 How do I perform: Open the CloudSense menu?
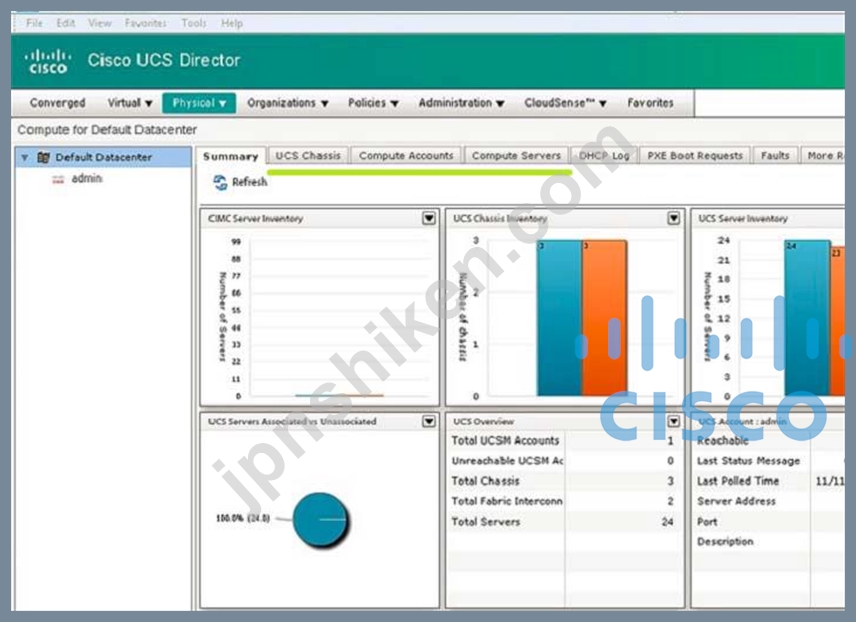[x=565, y=103]
